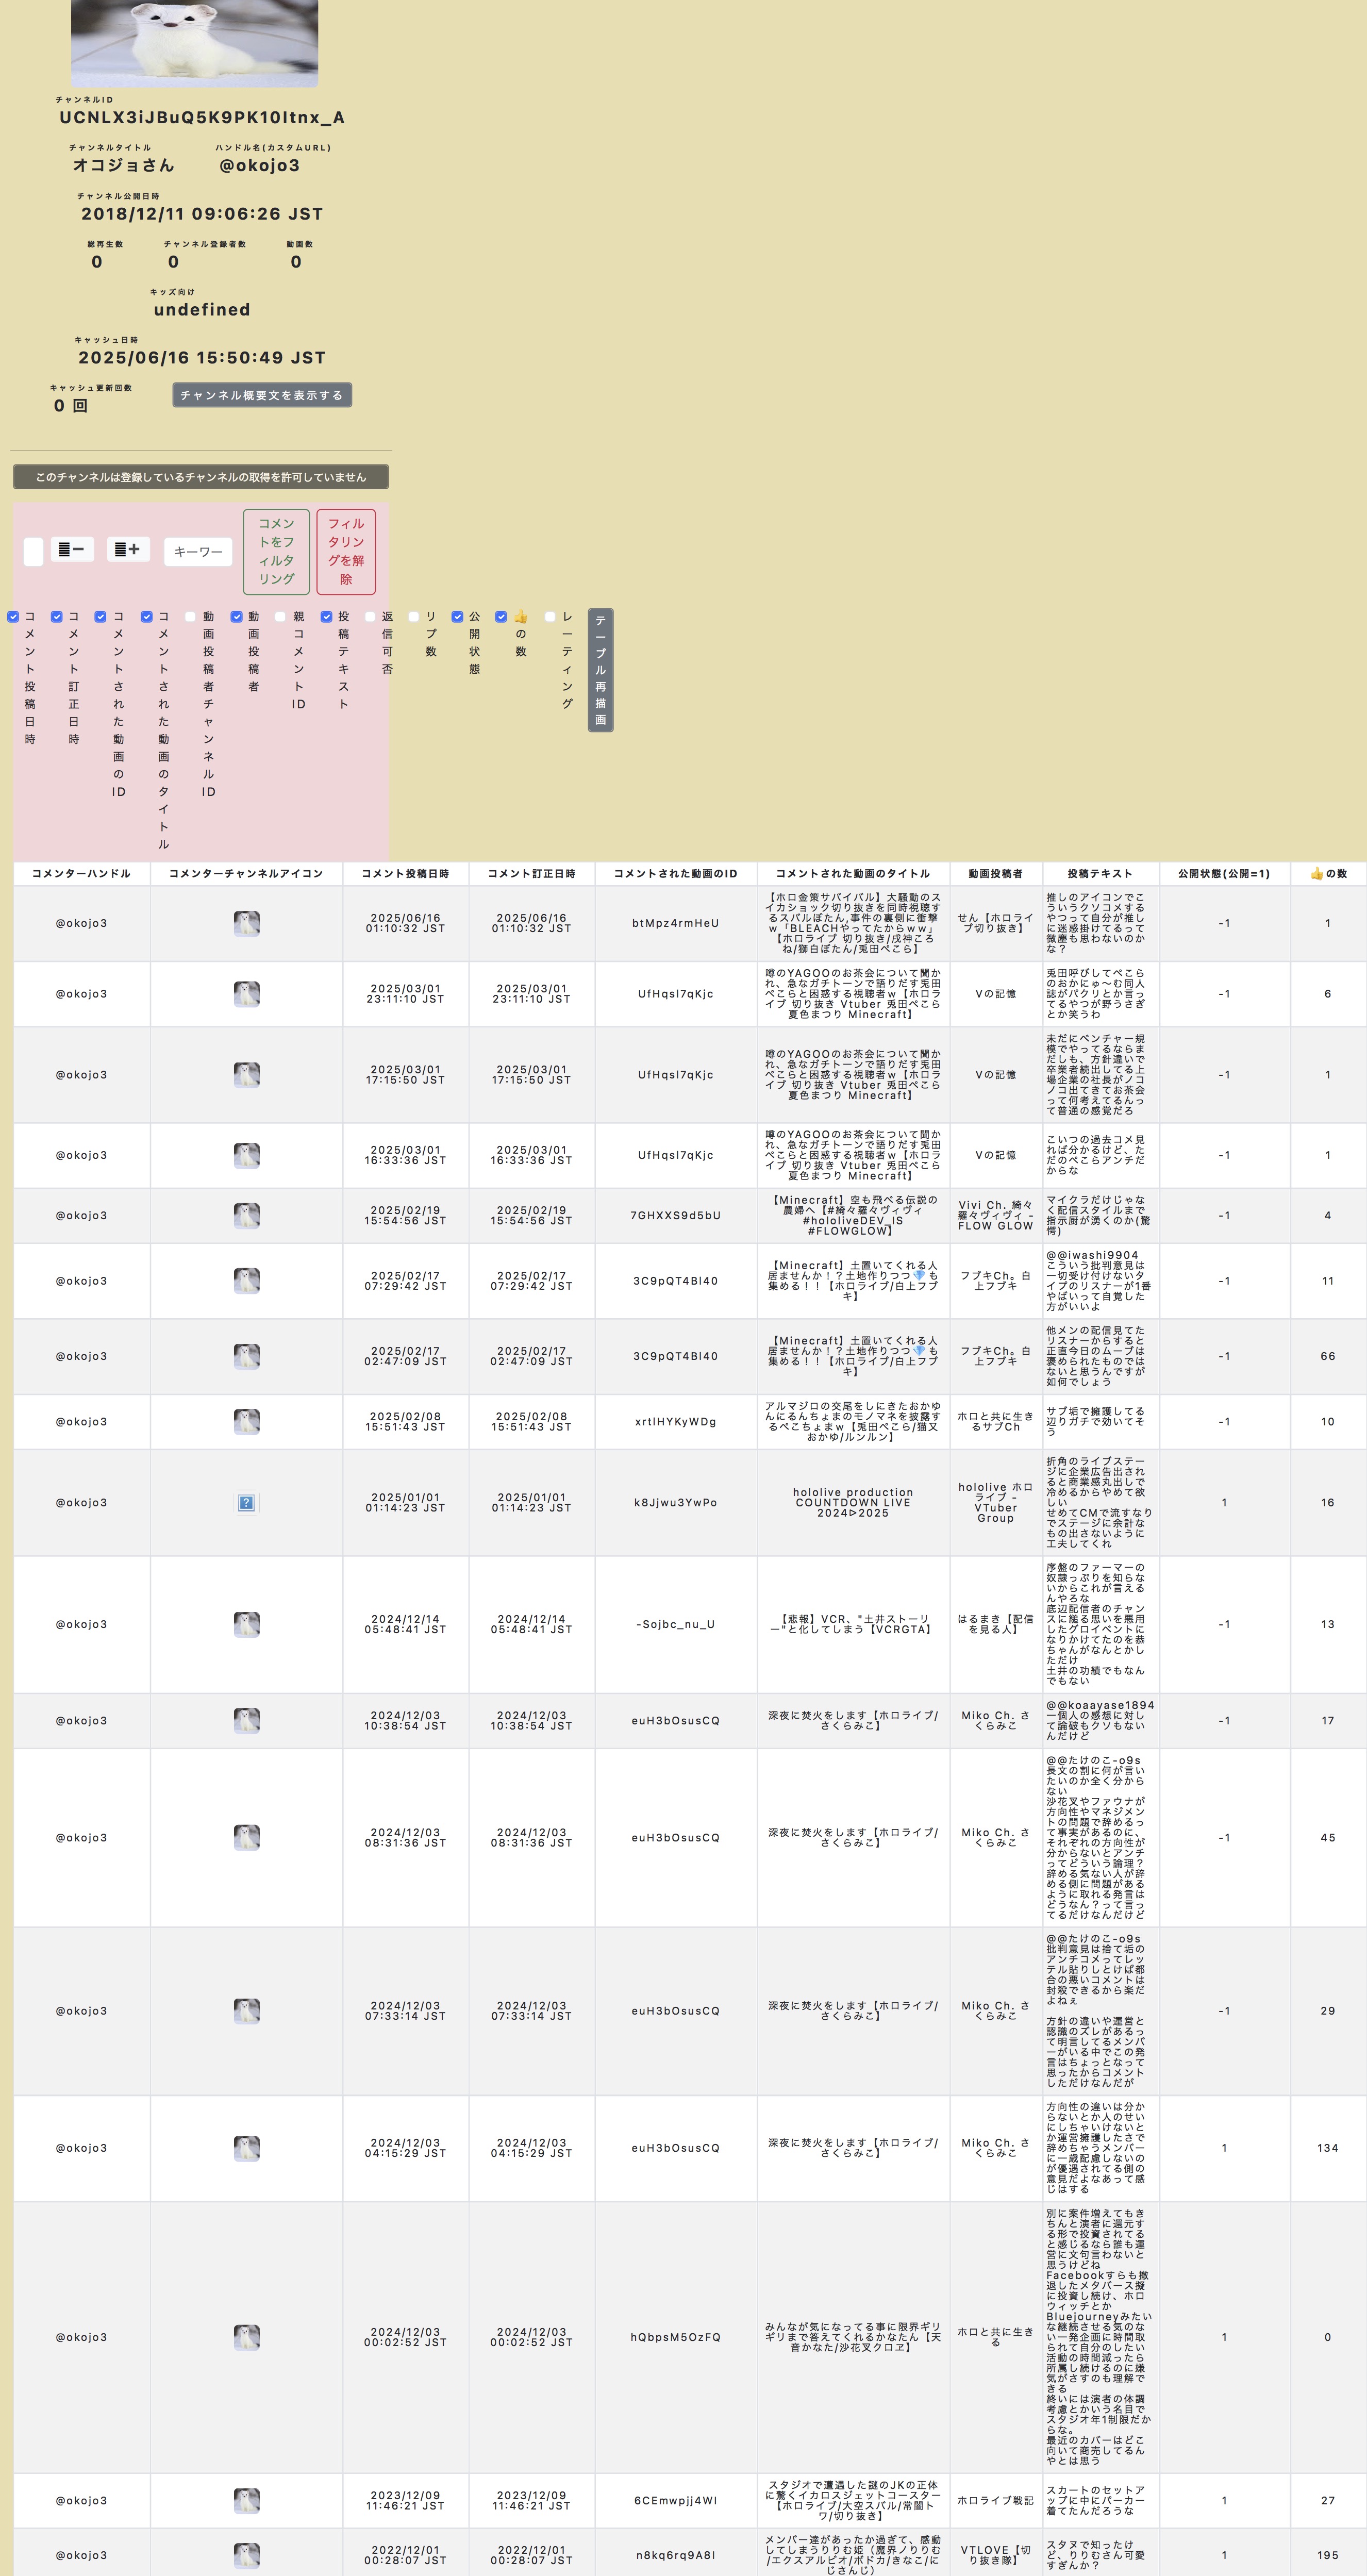Click チャンネル概要文を表示する button

coord(262,395)
